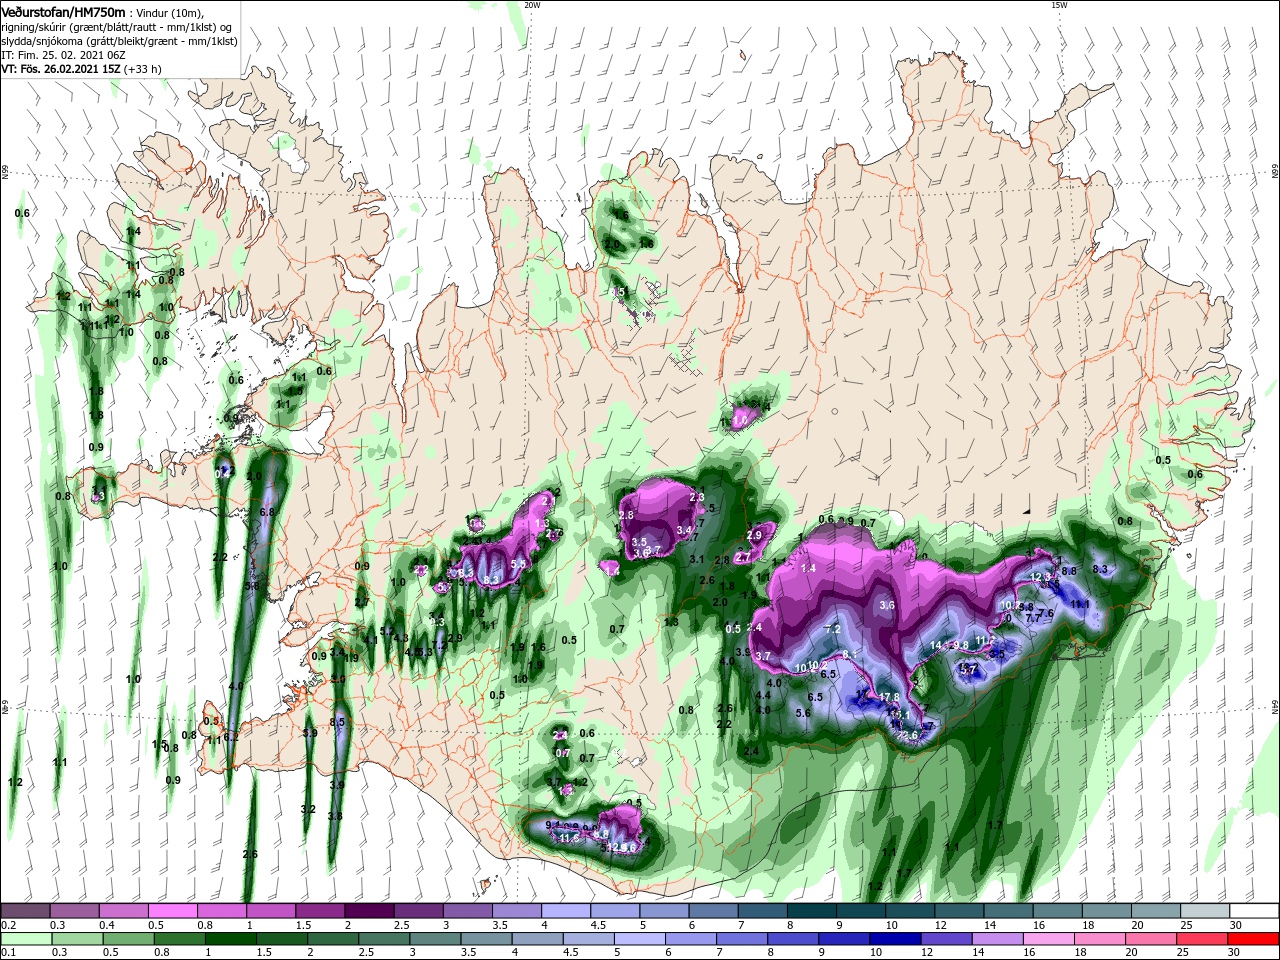The height and width of the screenshot is (960, 1280).
Task: Click the 7.2 value over the southeast glacier
Action: click(832, 629)
